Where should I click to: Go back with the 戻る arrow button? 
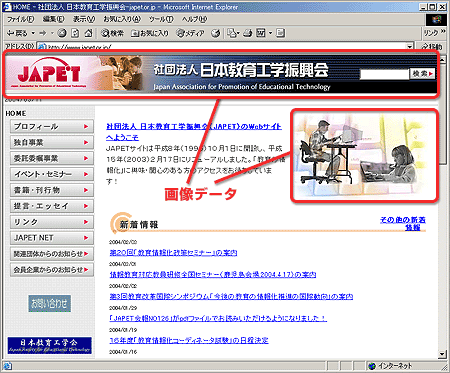click(x=17, y=33)
